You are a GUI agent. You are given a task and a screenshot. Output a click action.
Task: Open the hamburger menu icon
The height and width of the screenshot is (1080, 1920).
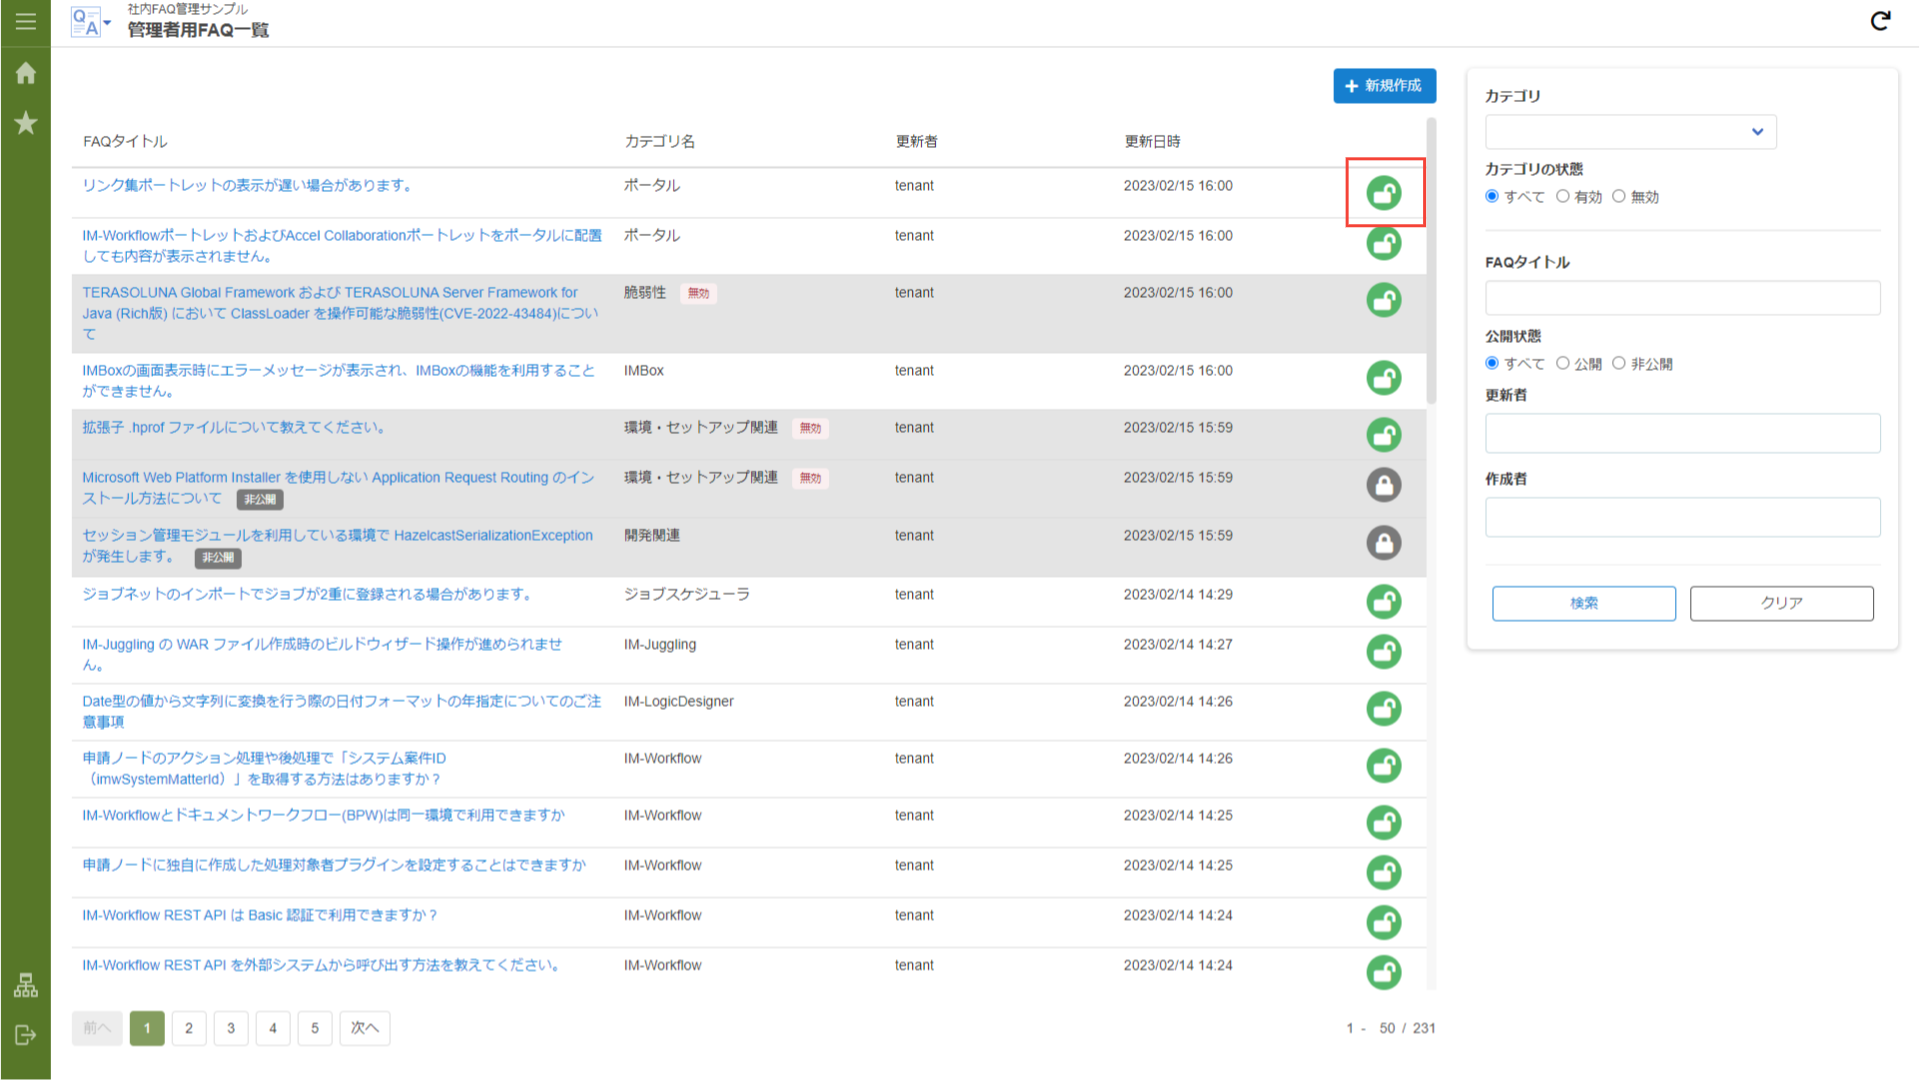[26, 21]
